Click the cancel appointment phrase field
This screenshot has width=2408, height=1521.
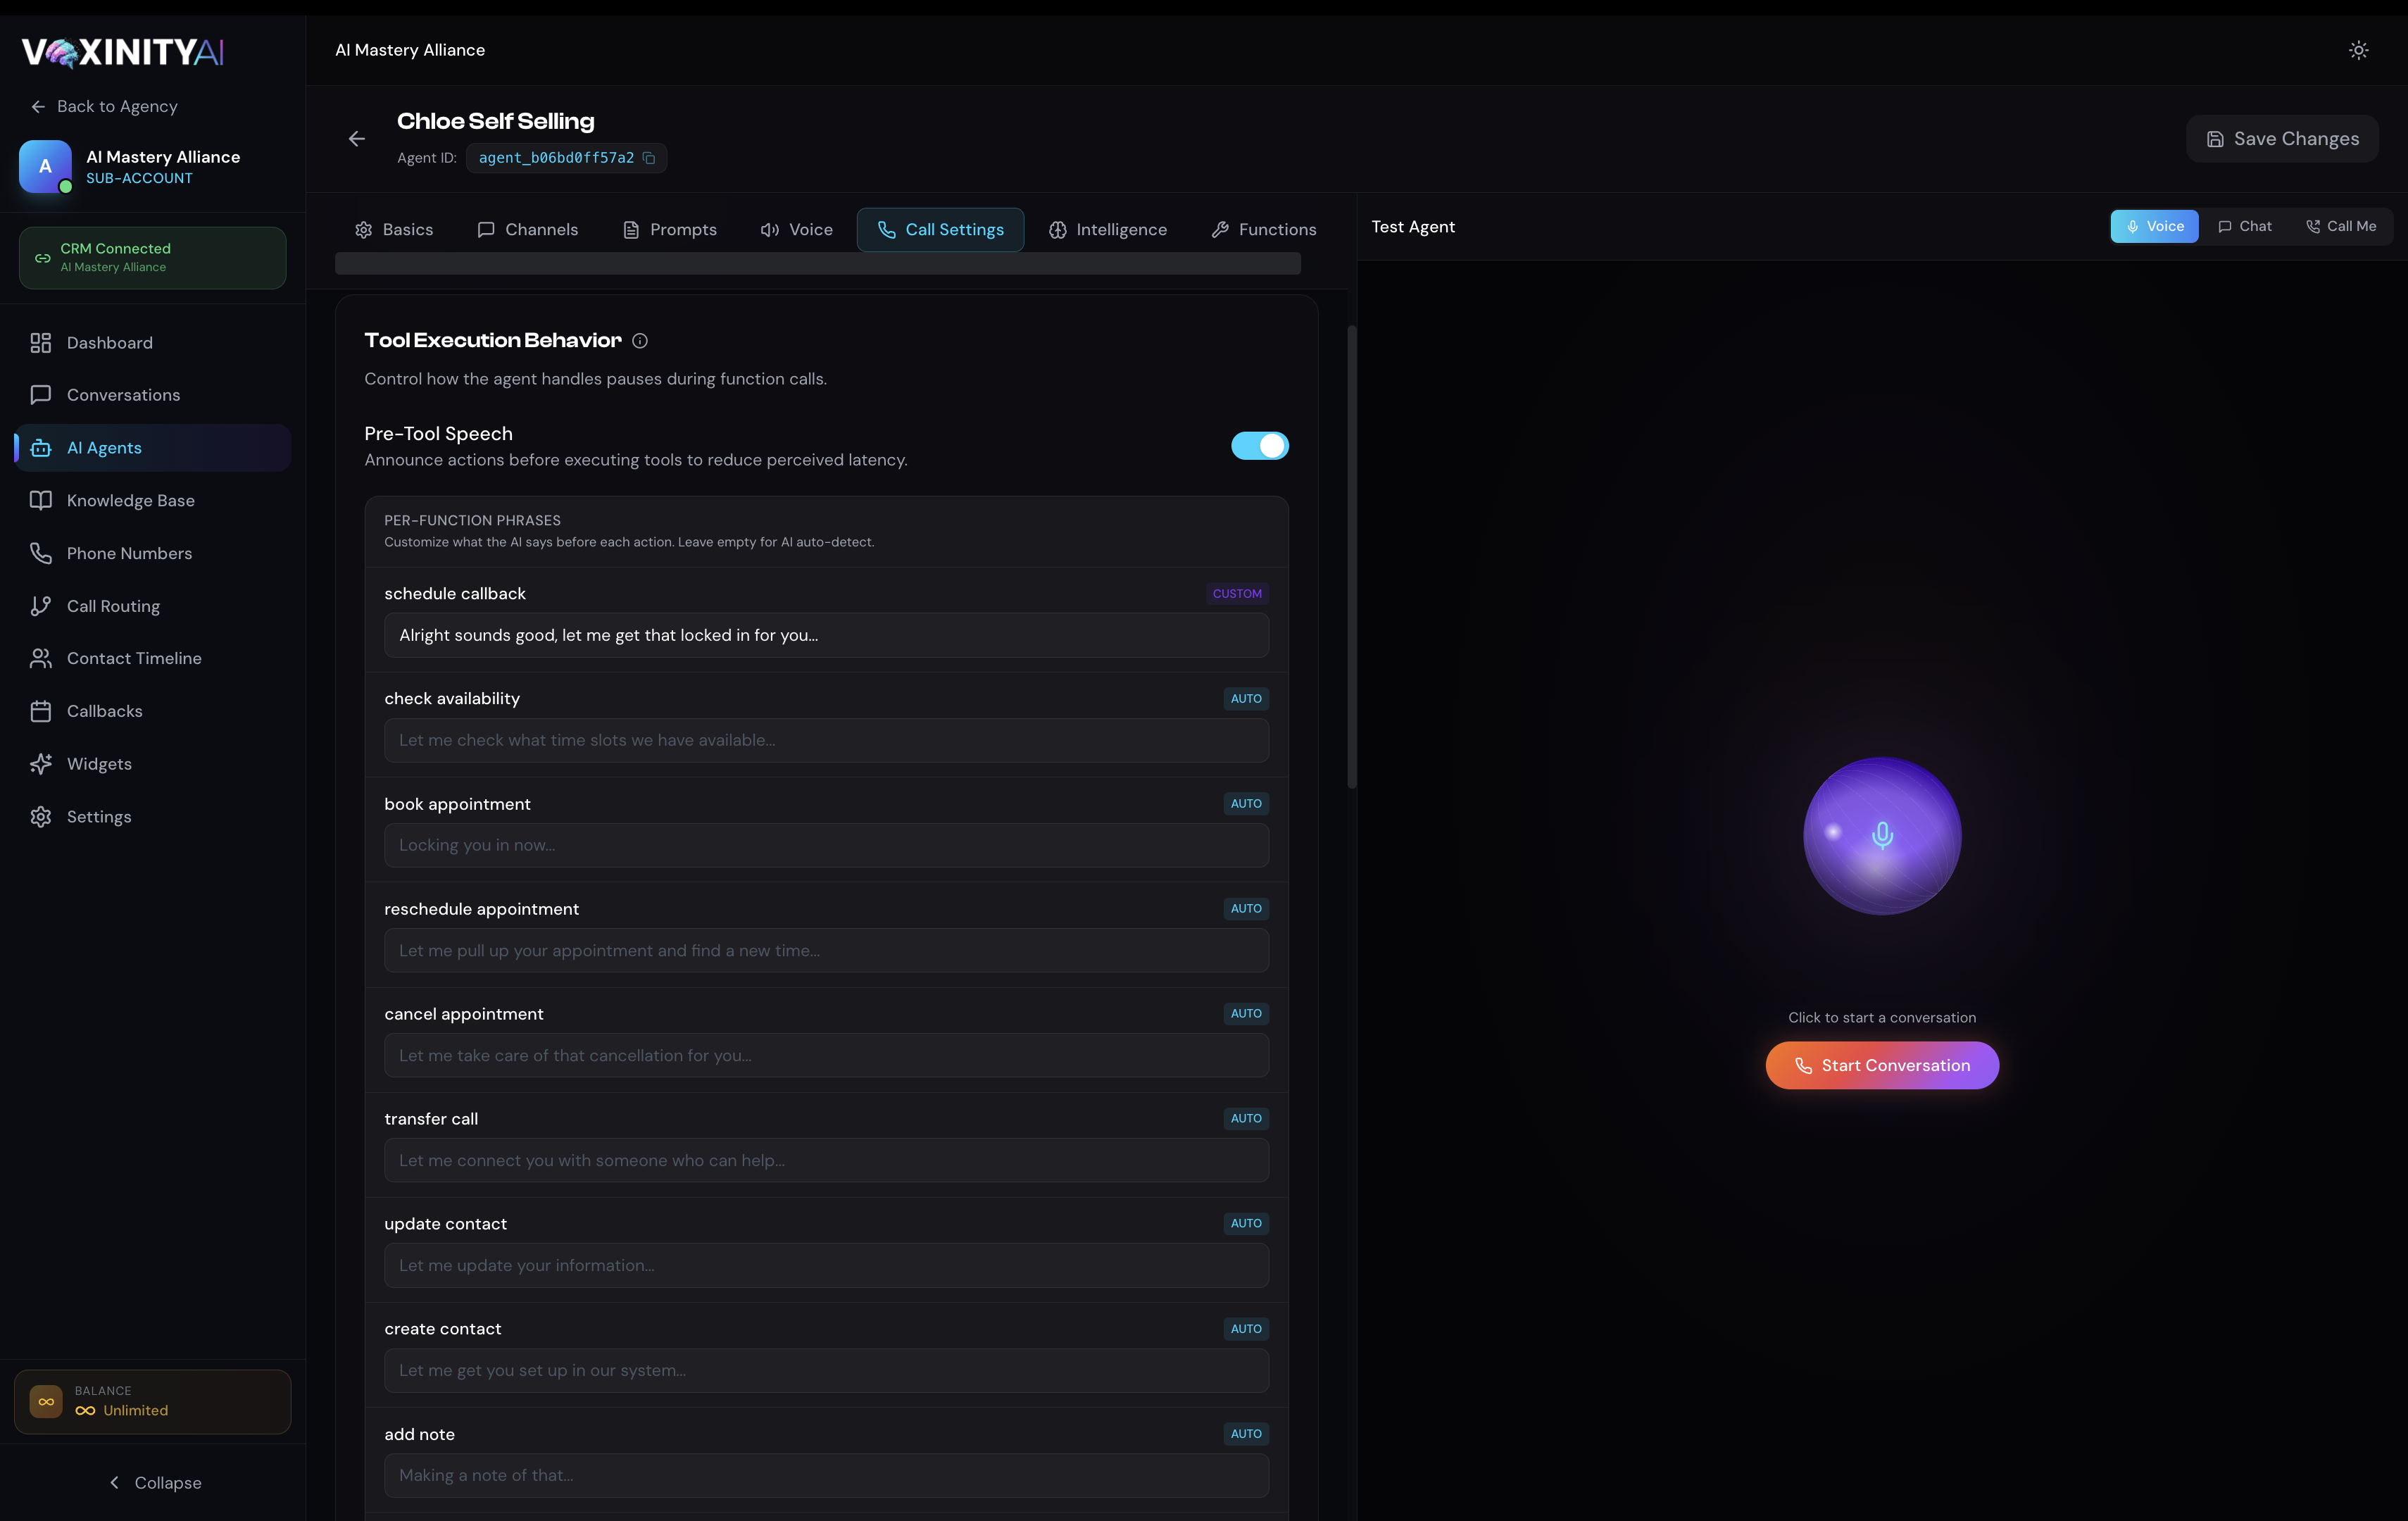(826, 1056)
